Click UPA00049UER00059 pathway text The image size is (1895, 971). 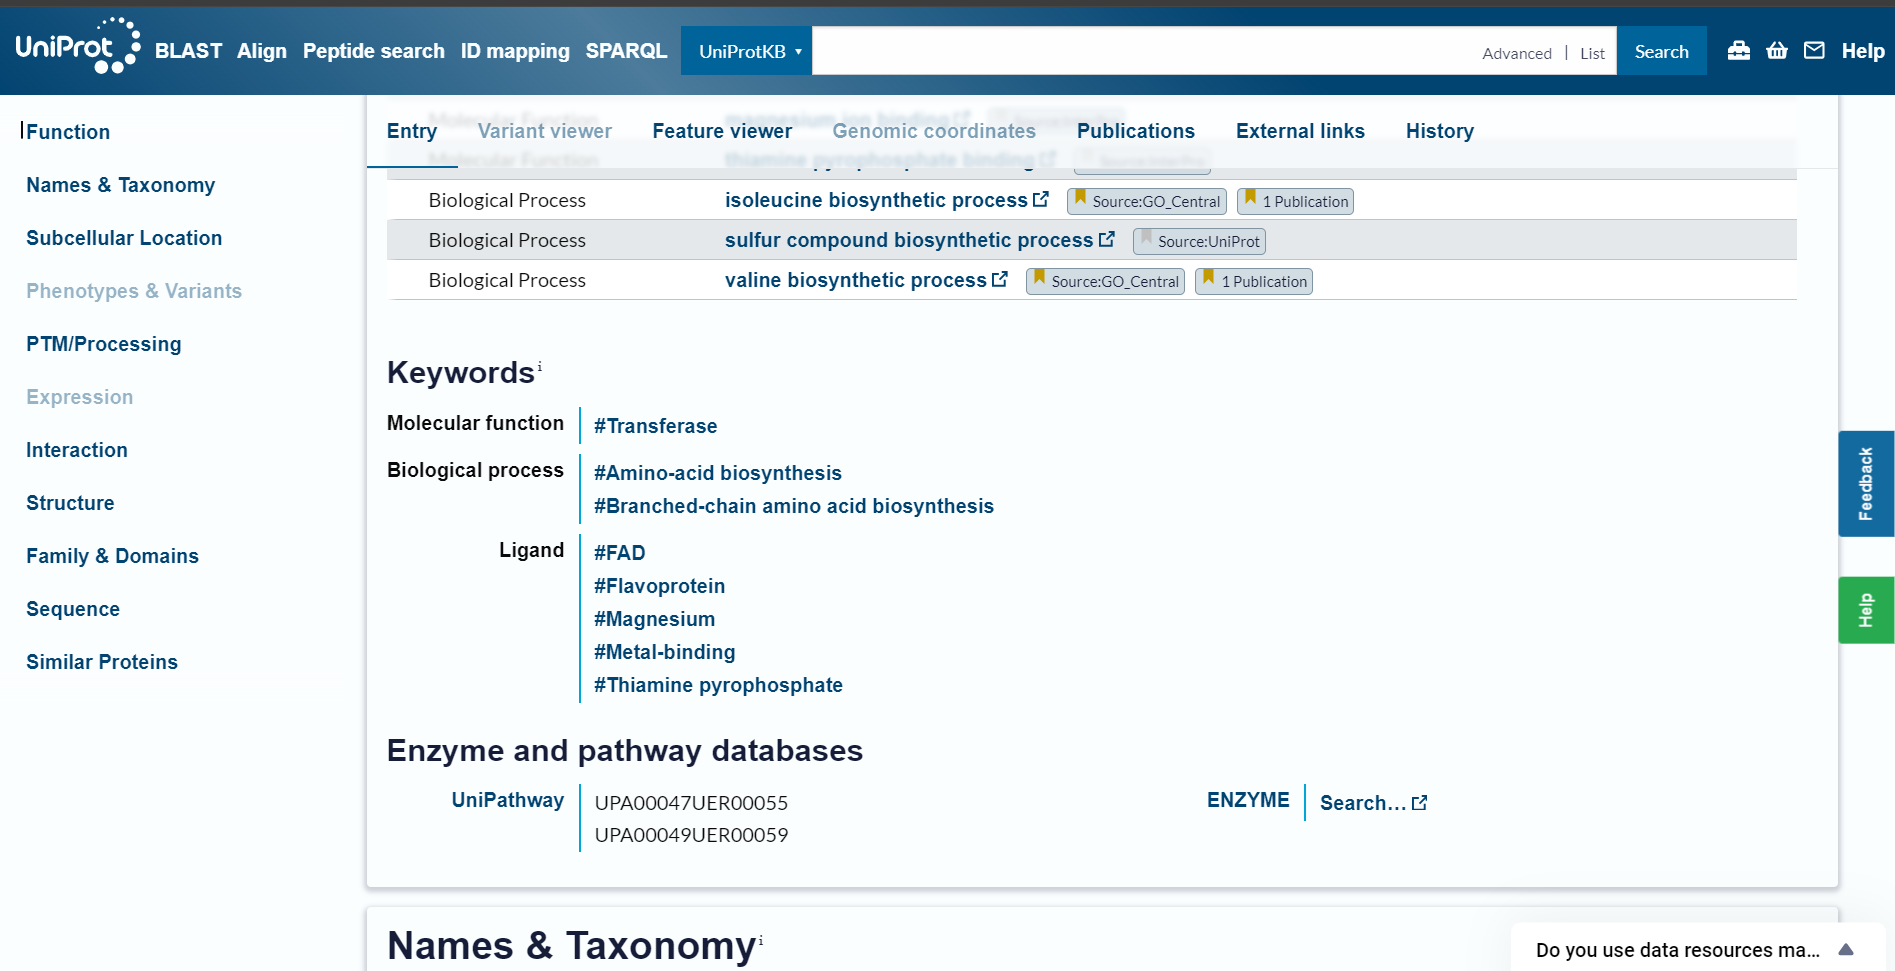[x=691, y=835]
